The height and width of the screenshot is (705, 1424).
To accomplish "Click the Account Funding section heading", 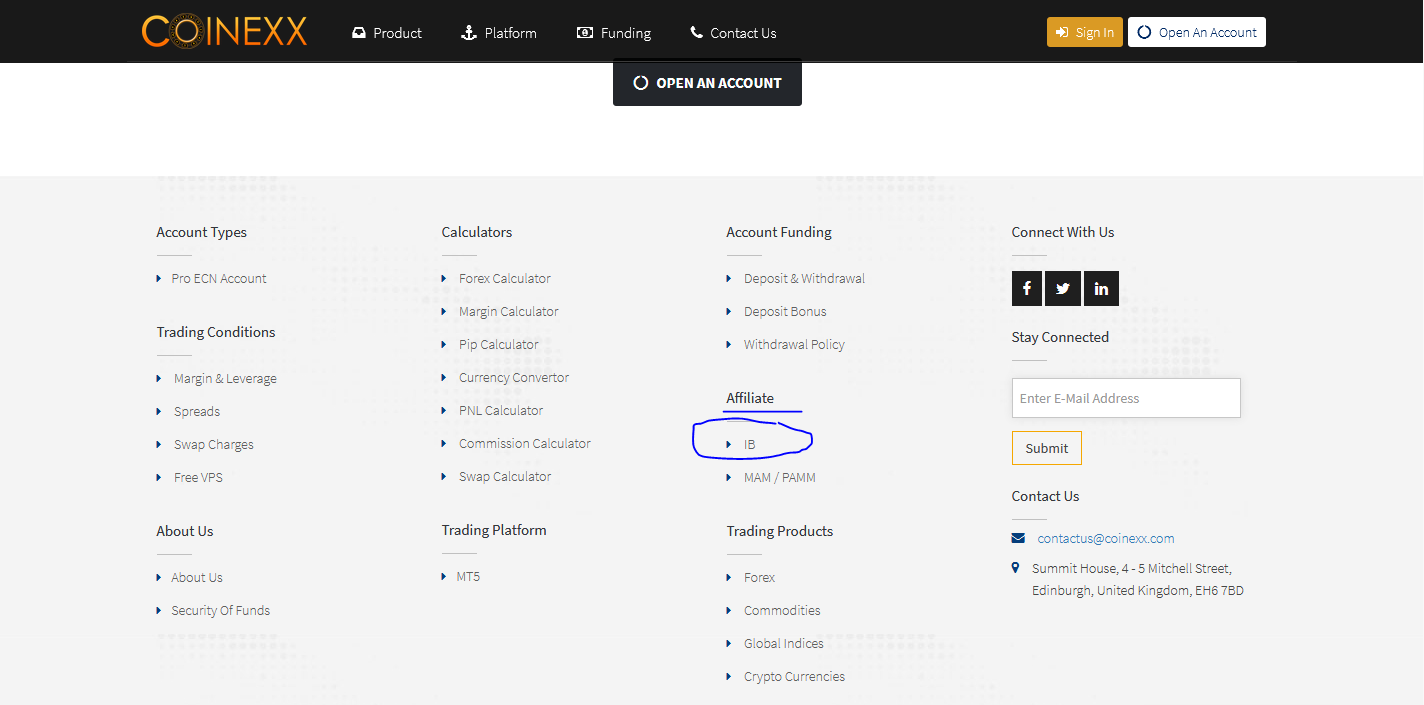I will tap(779, 232).
